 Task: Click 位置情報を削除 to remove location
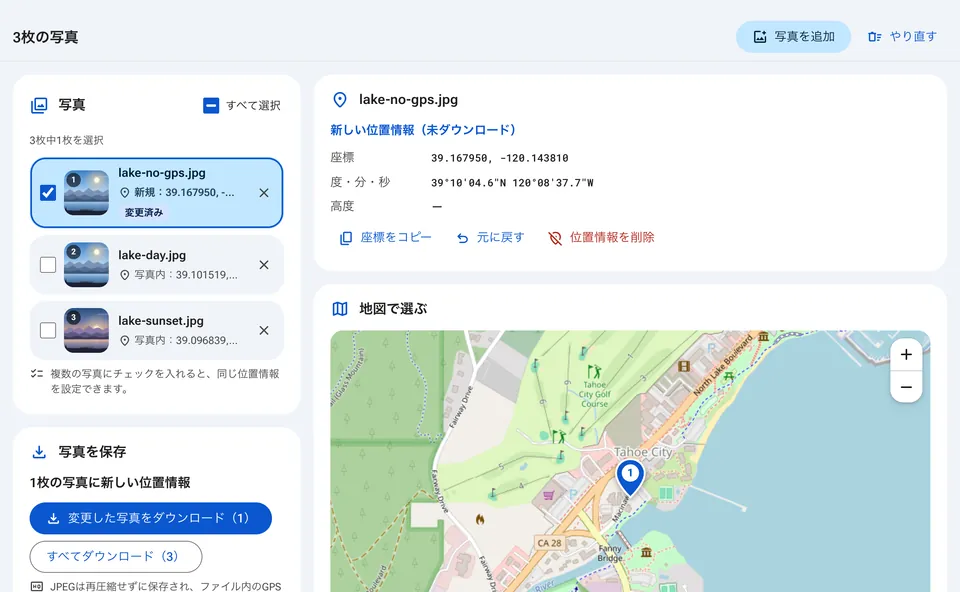(601, 238)
